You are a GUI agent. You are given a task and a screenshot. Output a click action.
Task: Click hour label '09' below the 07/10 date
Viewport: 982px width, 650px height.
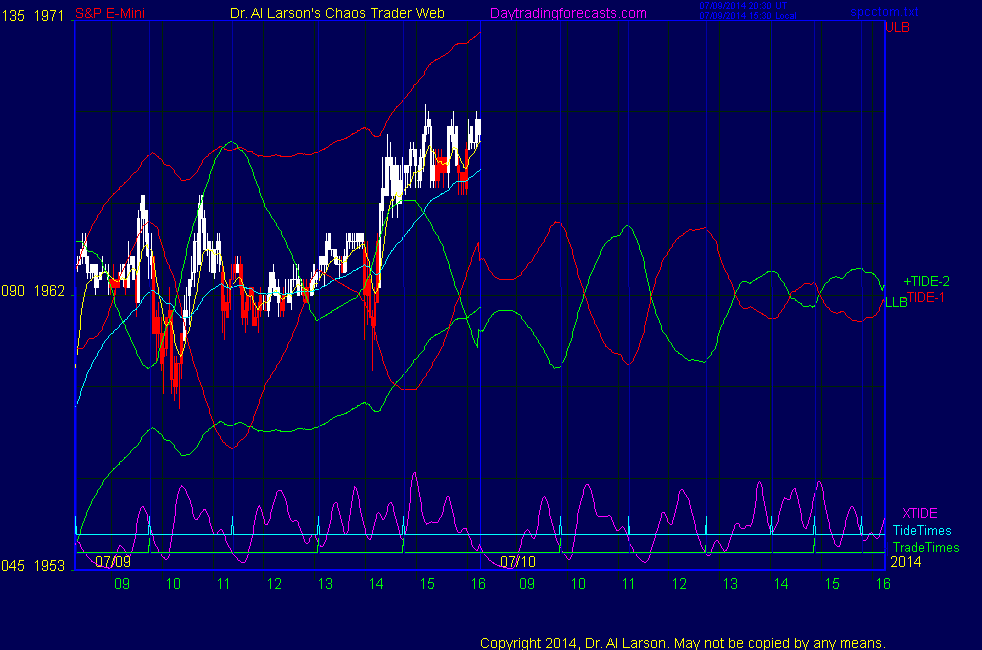[x=527, y=584]
